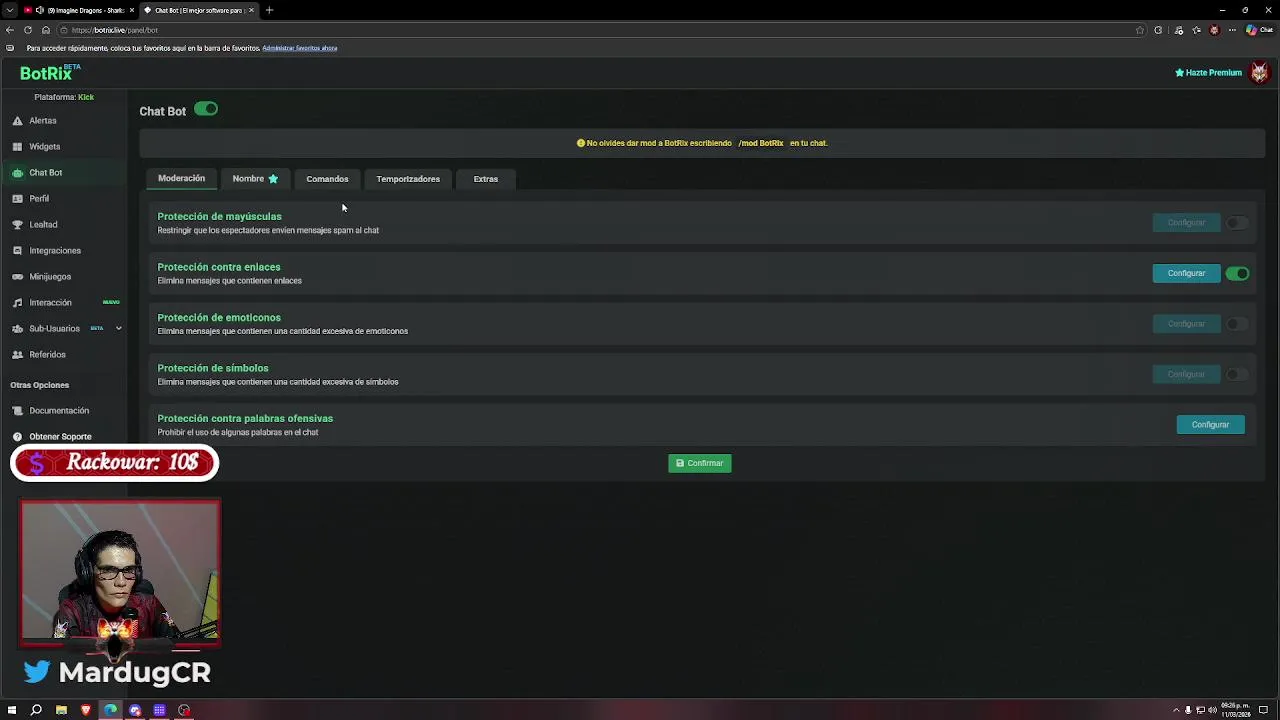
Task: Switch to the Imagine Dragons browser tab
Action: [x=78, y=10]
